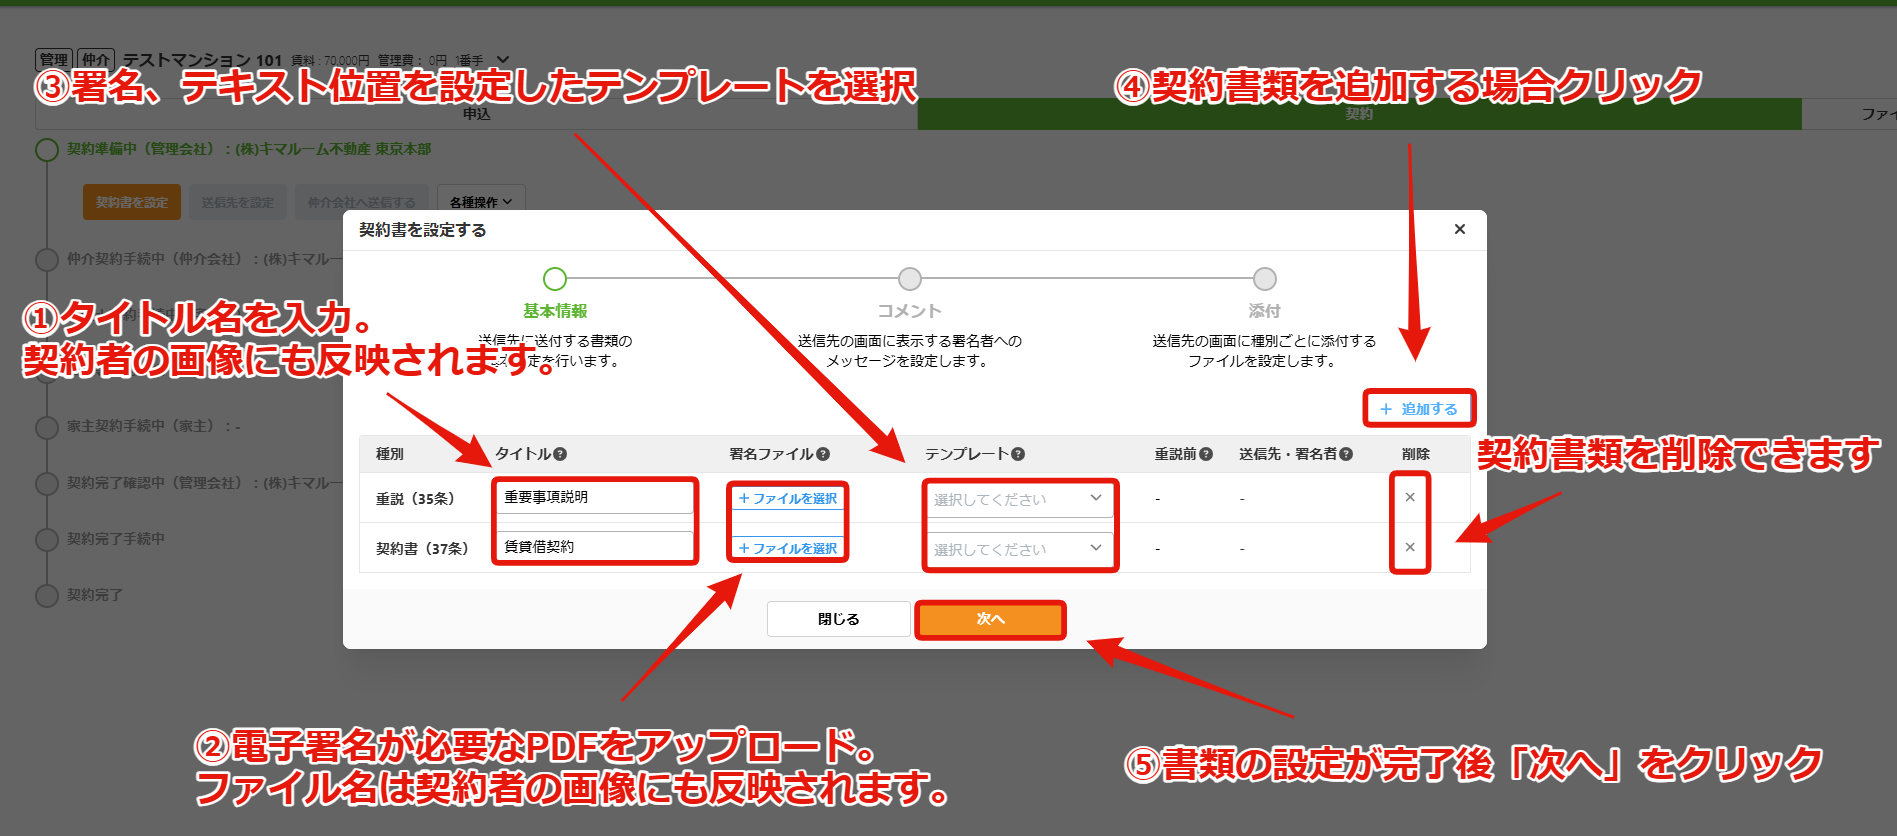The height and width of the screenshot is (836, 1897).
Task: Click the 重要事項説明 title input field
Action: [595, 497]
